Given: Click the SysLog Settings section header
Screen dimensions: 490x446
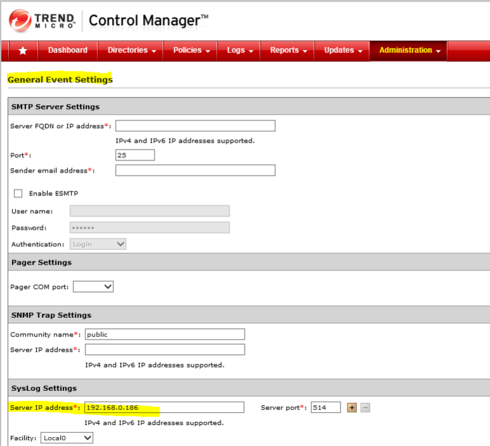Looking at the screenshot, I should coord(44,388).
